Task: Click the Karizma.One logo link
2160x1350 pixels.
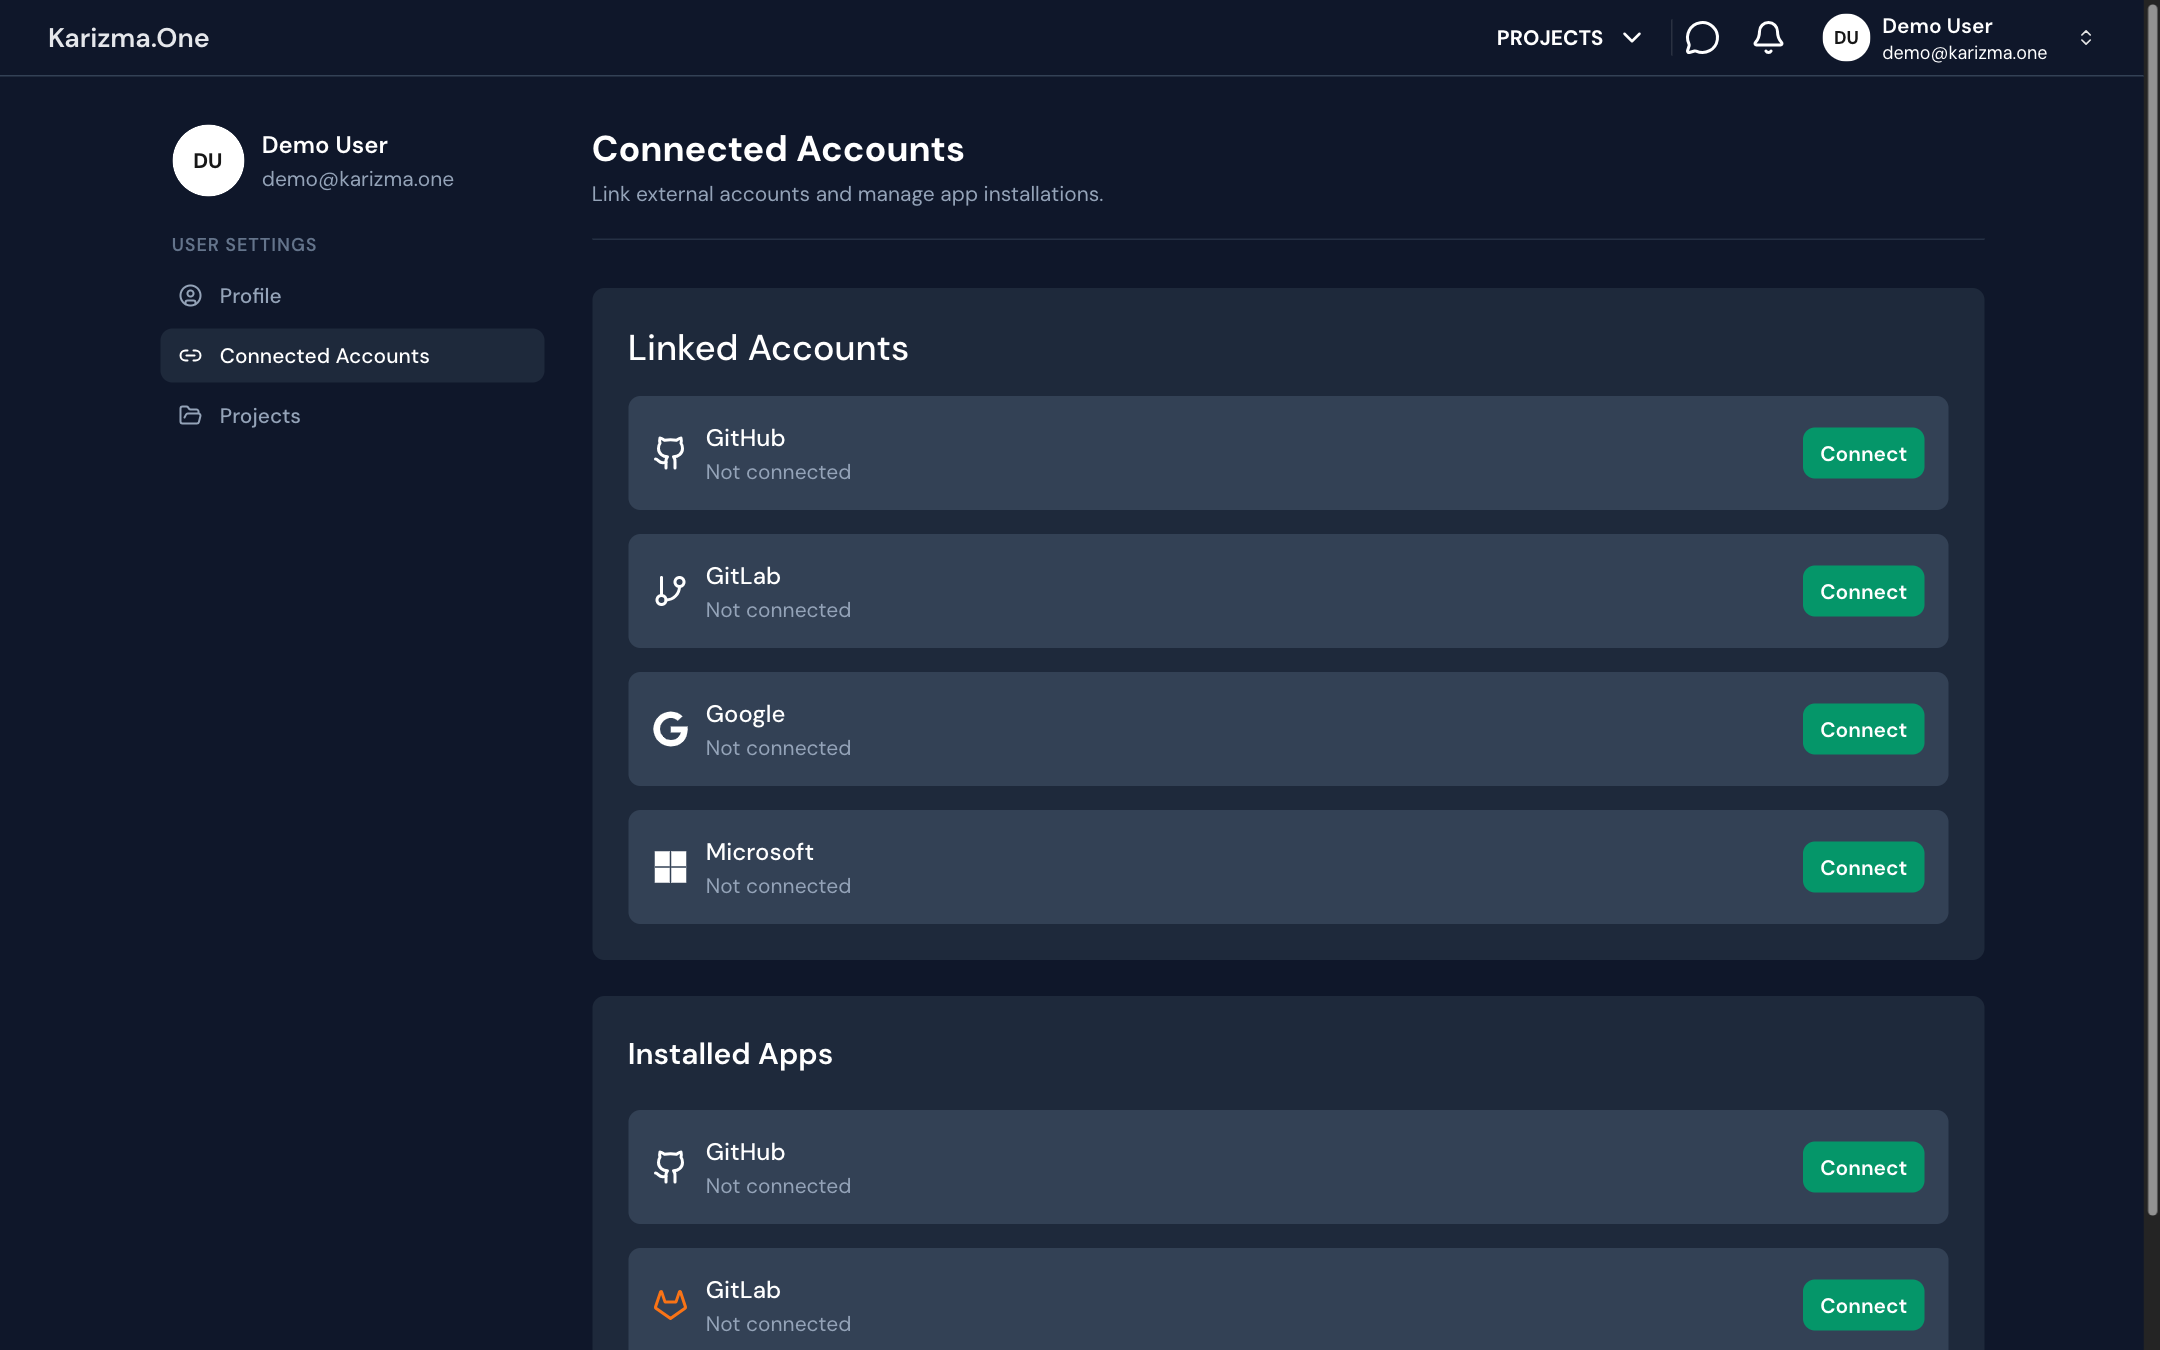Action: pos(128,38)
